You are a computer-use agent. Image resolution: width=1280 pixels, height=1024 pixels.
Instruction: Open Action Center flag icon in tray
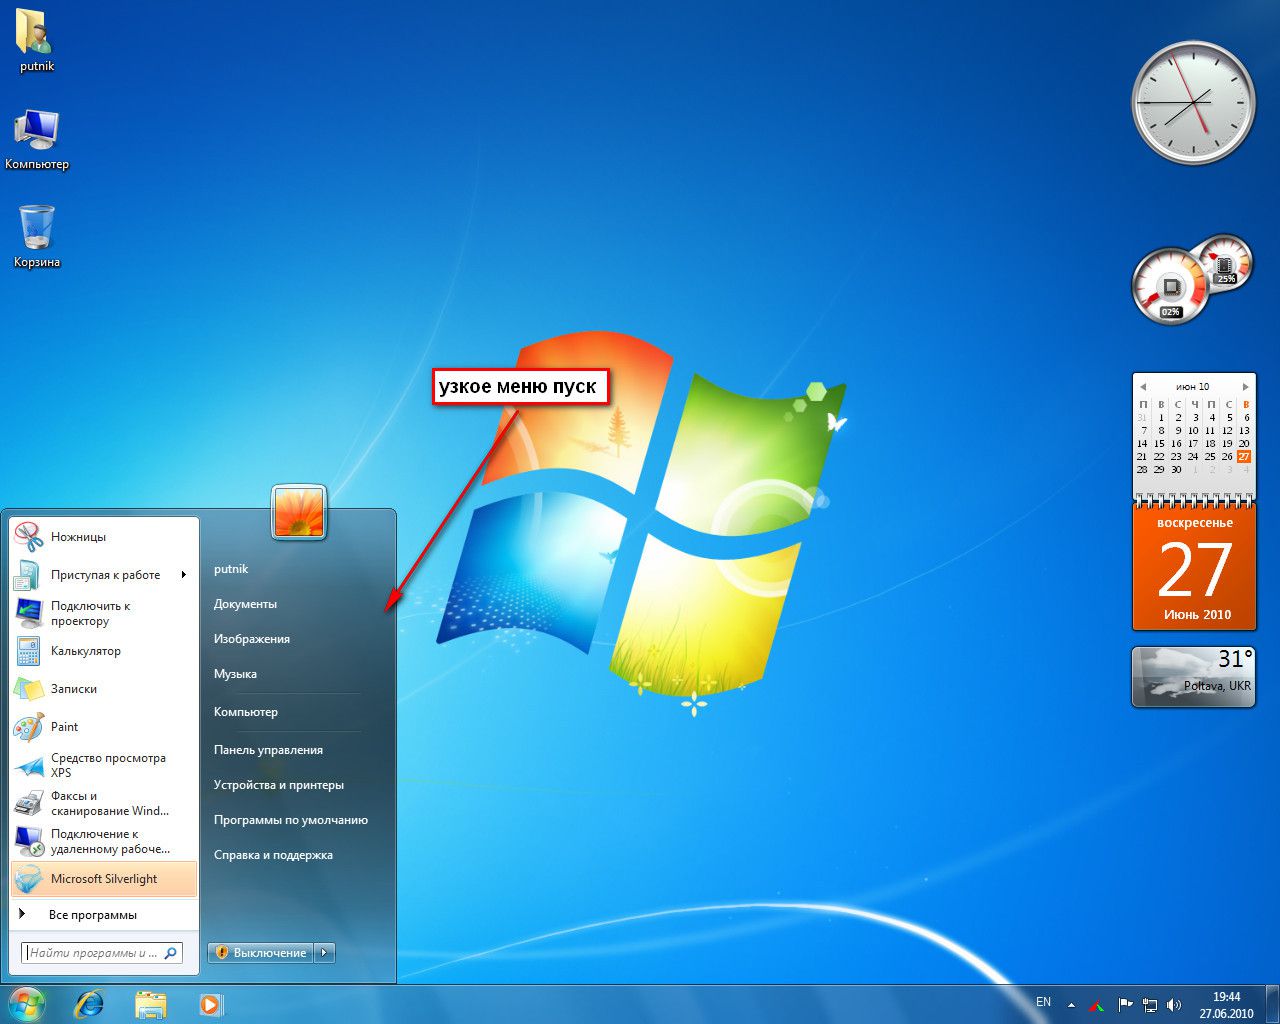tap(1124, 1004)
